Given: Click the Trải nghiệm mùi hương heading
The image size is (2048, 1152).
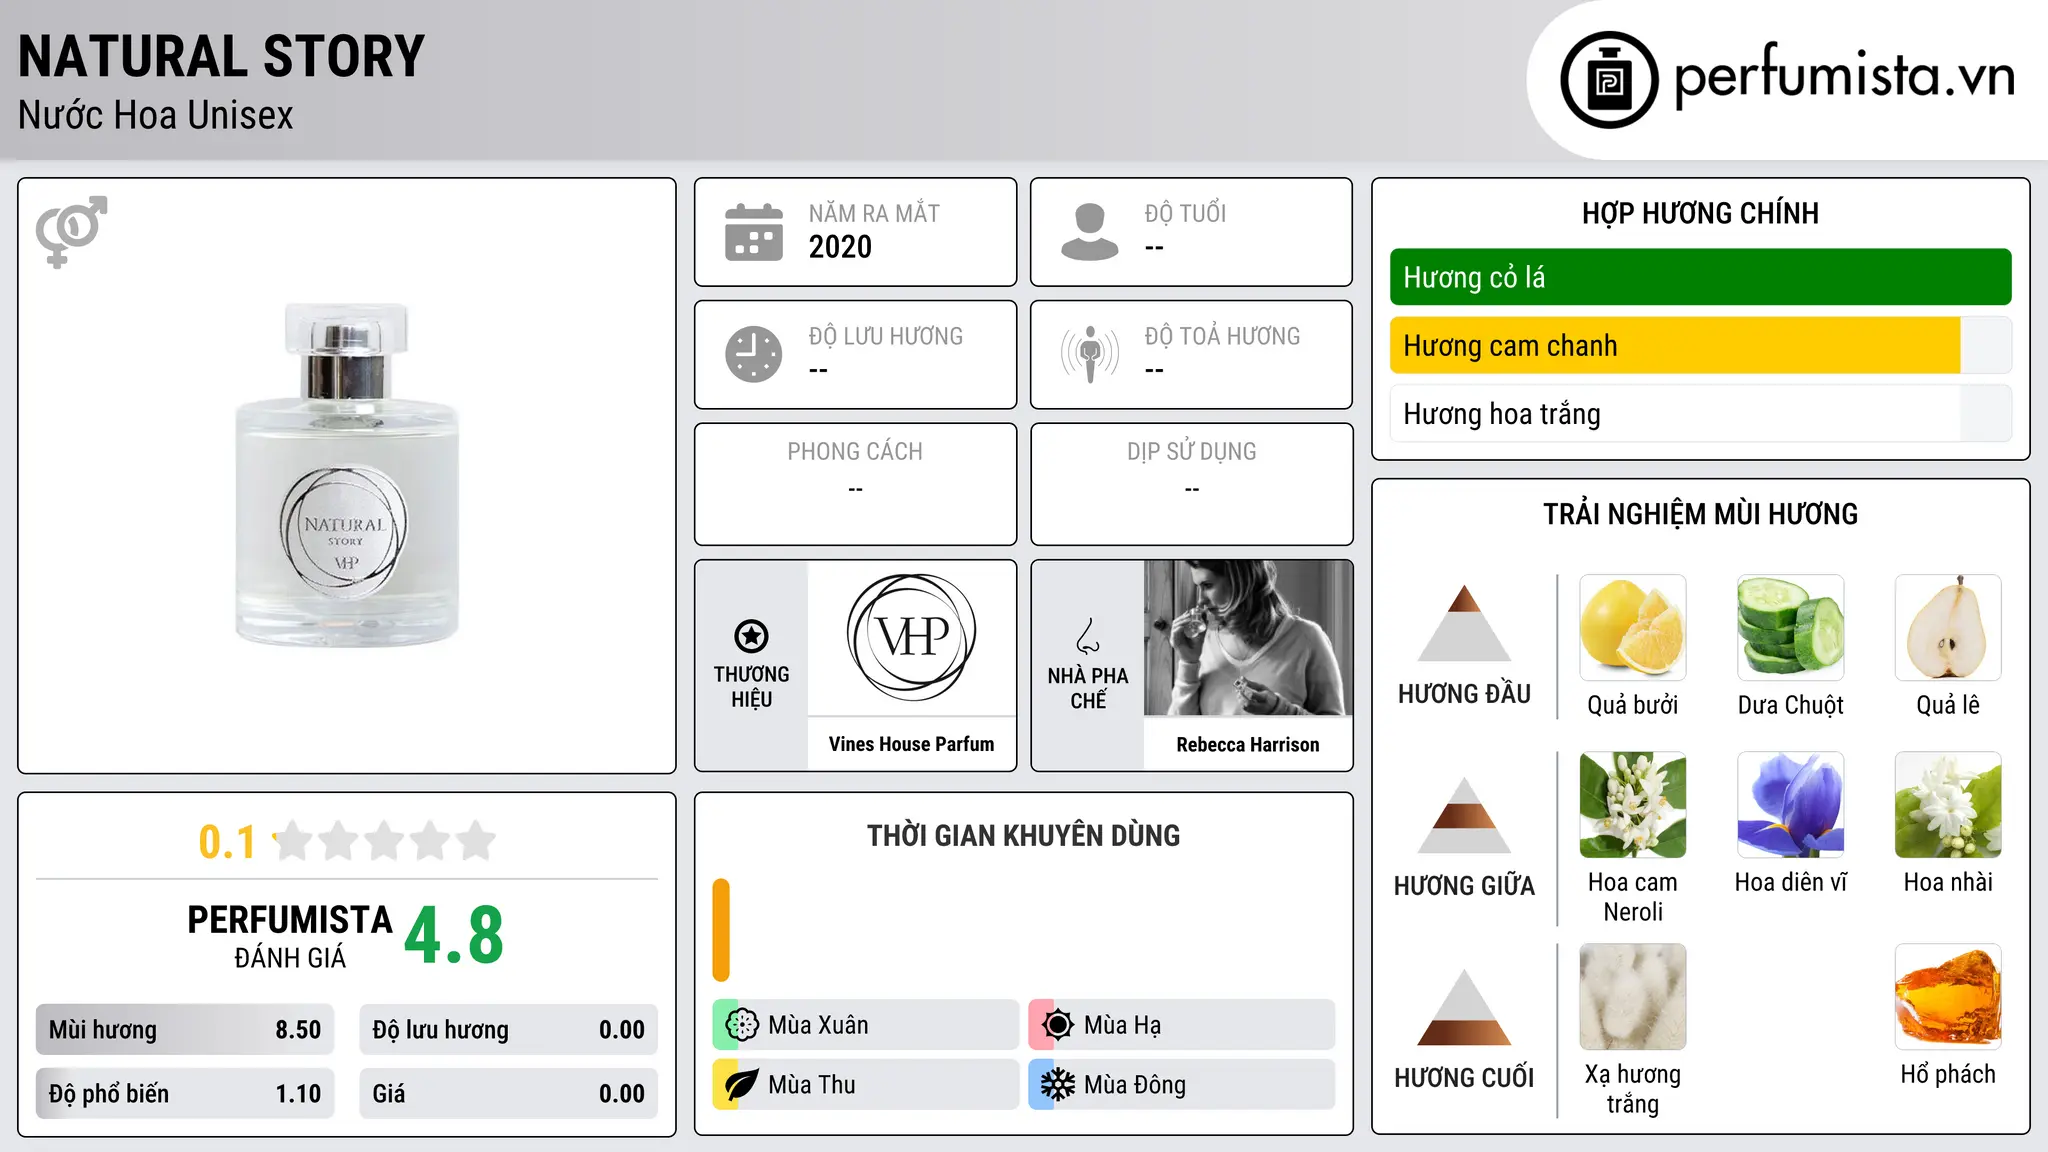Looking at the screenshot, I should [1700, 514].
